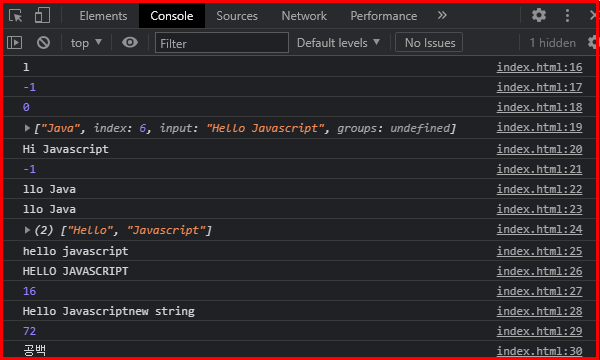This screenshot has height=360, width=600.
Task: Open the Default levels dropdown
Action: [x=338, y=43]
